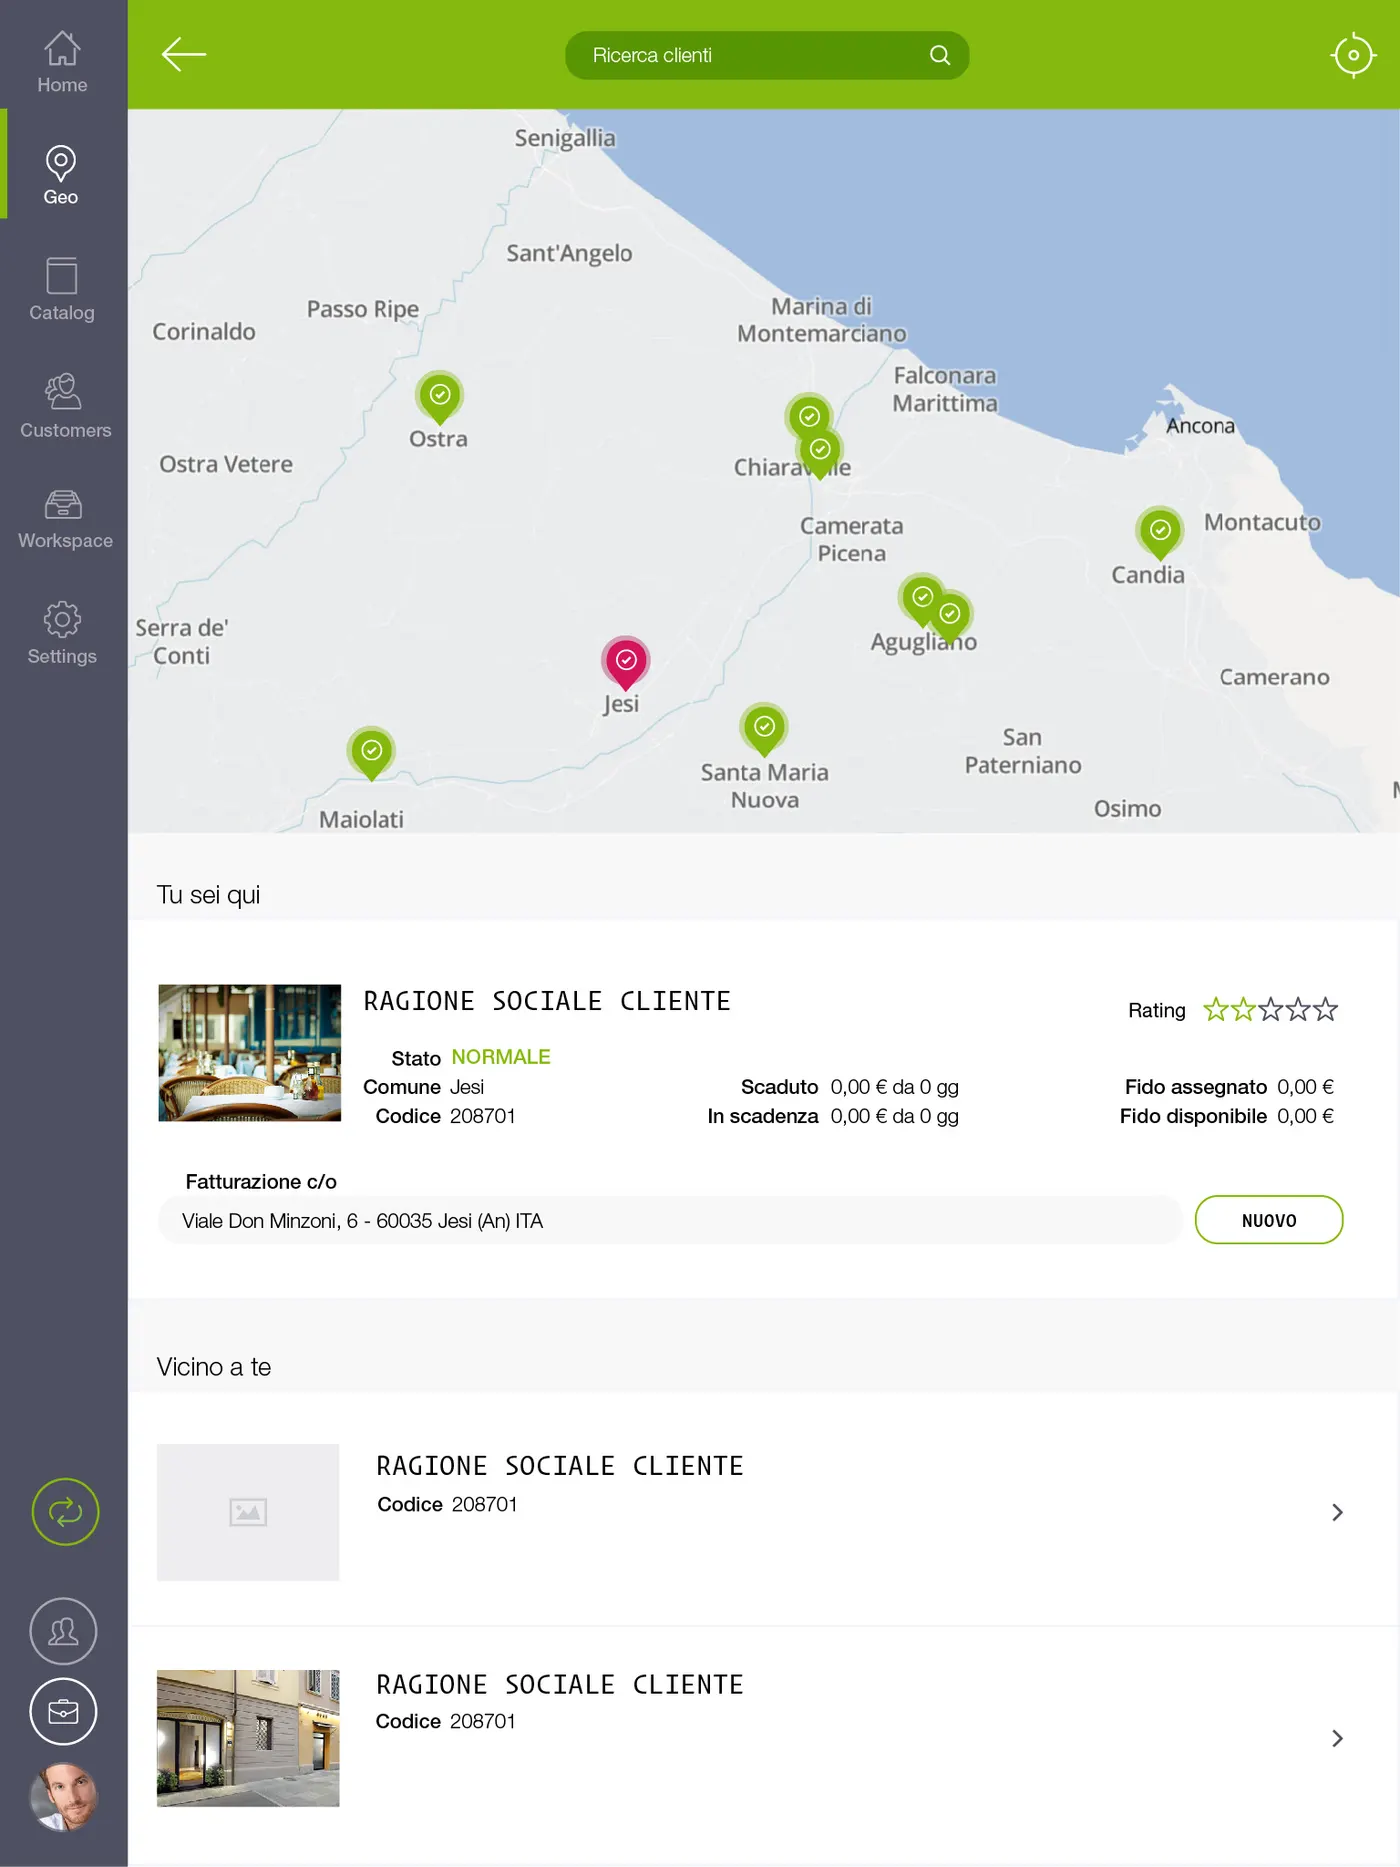This screenshot has width=1400, height=1867.
Task: Click the Senigallia label on map
Action: [565, 138]
